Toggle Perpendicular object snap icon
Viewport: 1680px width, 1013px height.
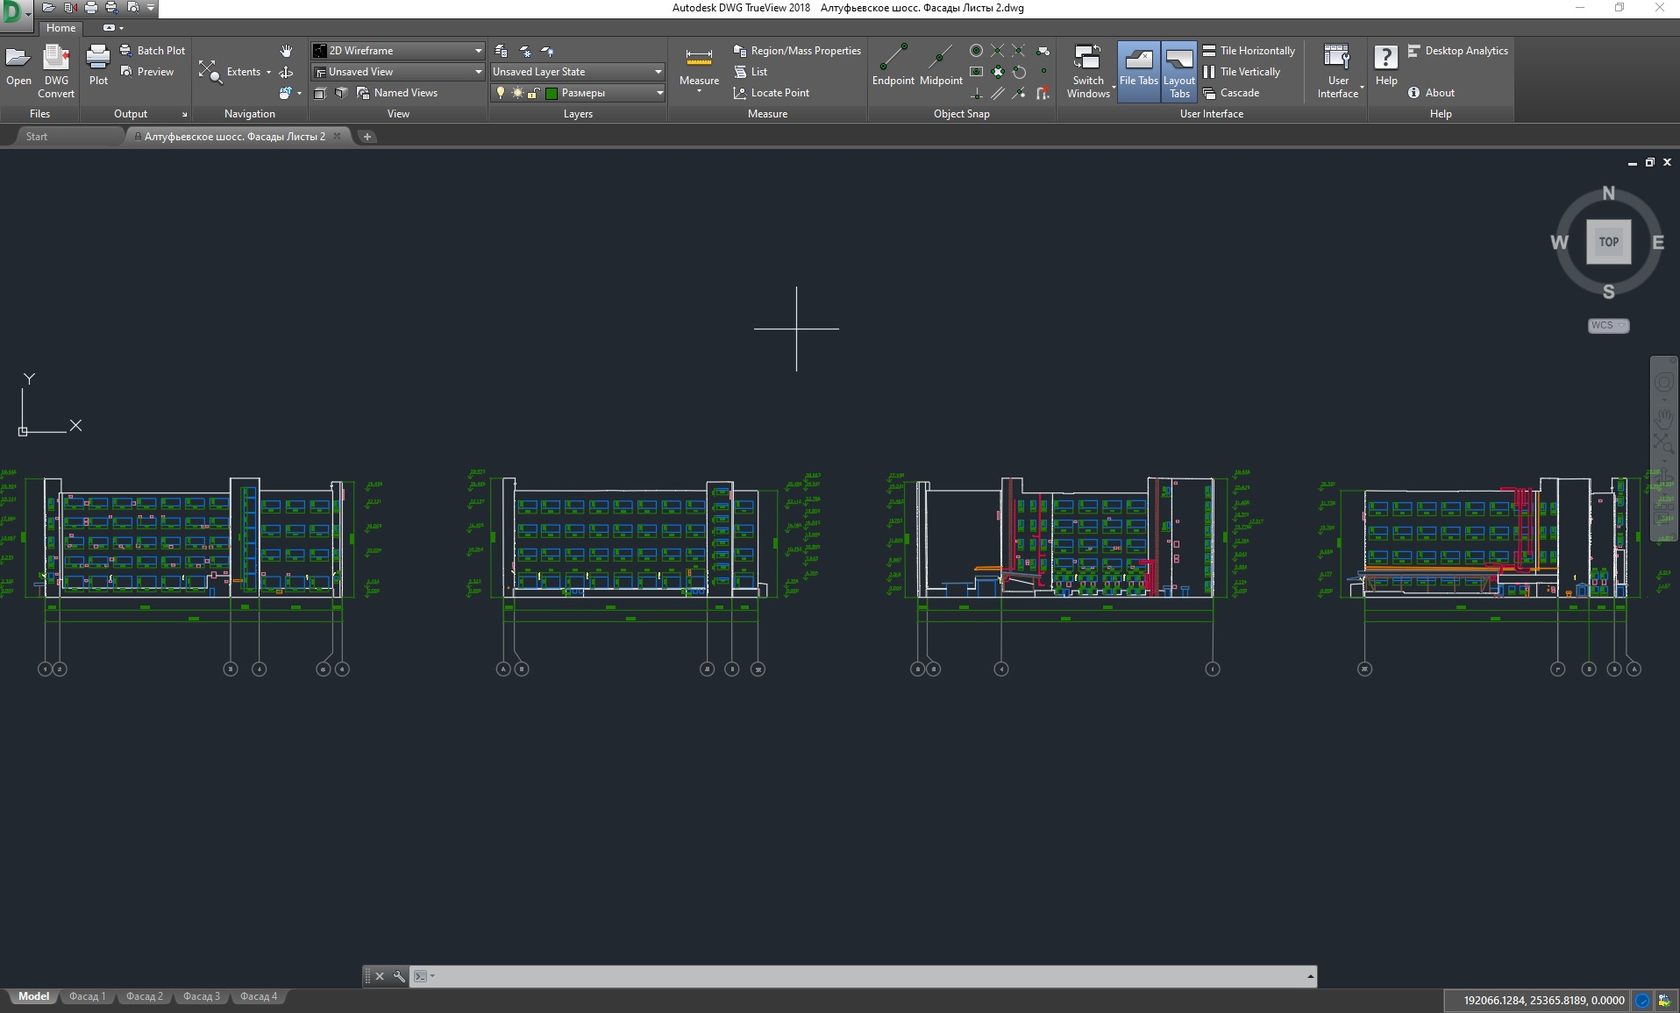[976, 93]
